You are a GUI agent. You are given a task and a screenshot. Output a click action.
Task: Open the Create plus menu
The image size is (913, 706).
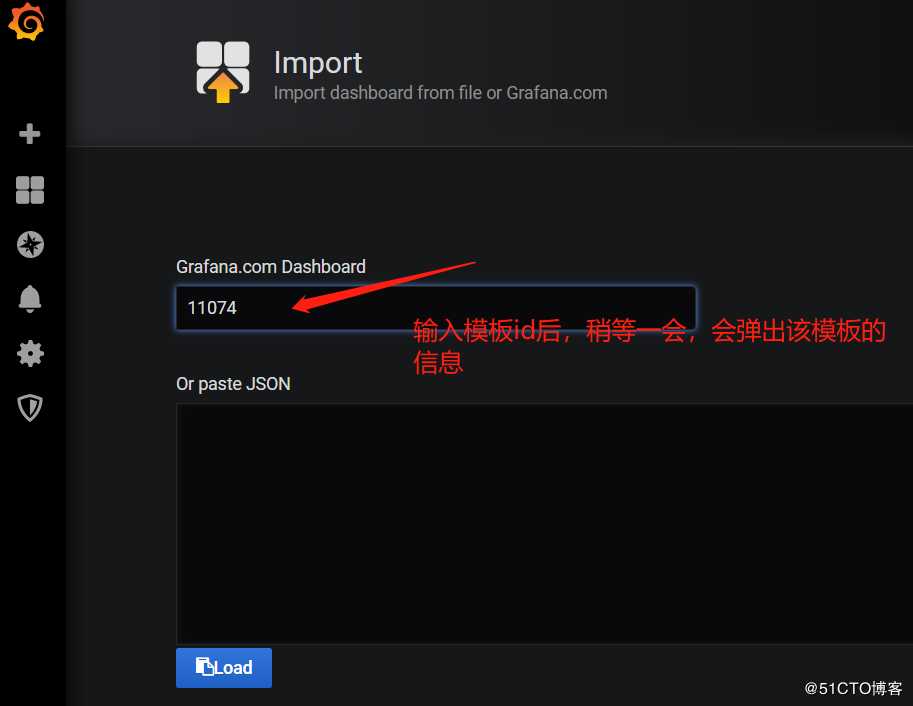tap(30, 133)
